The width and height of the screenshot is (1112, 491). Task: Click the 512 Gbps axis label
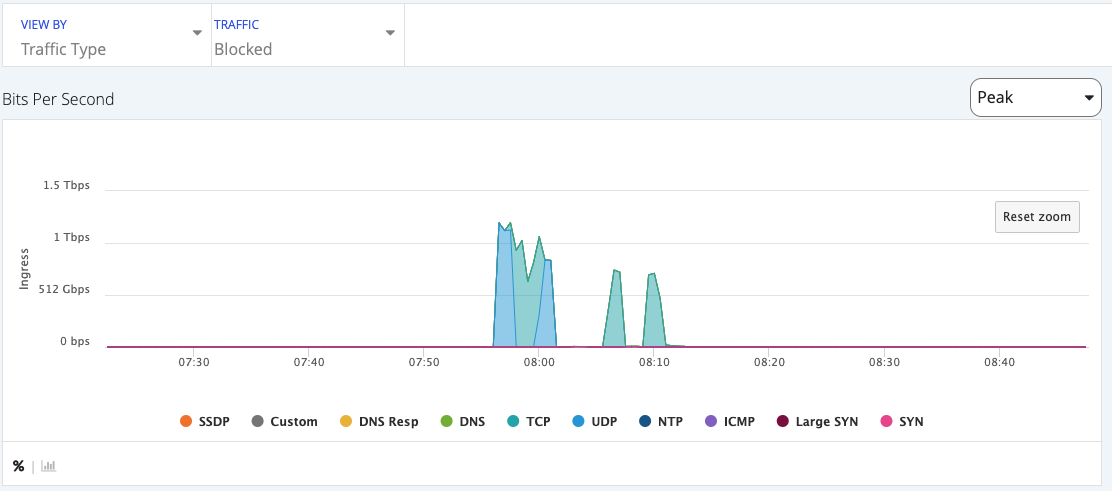(x=65, y=289)
